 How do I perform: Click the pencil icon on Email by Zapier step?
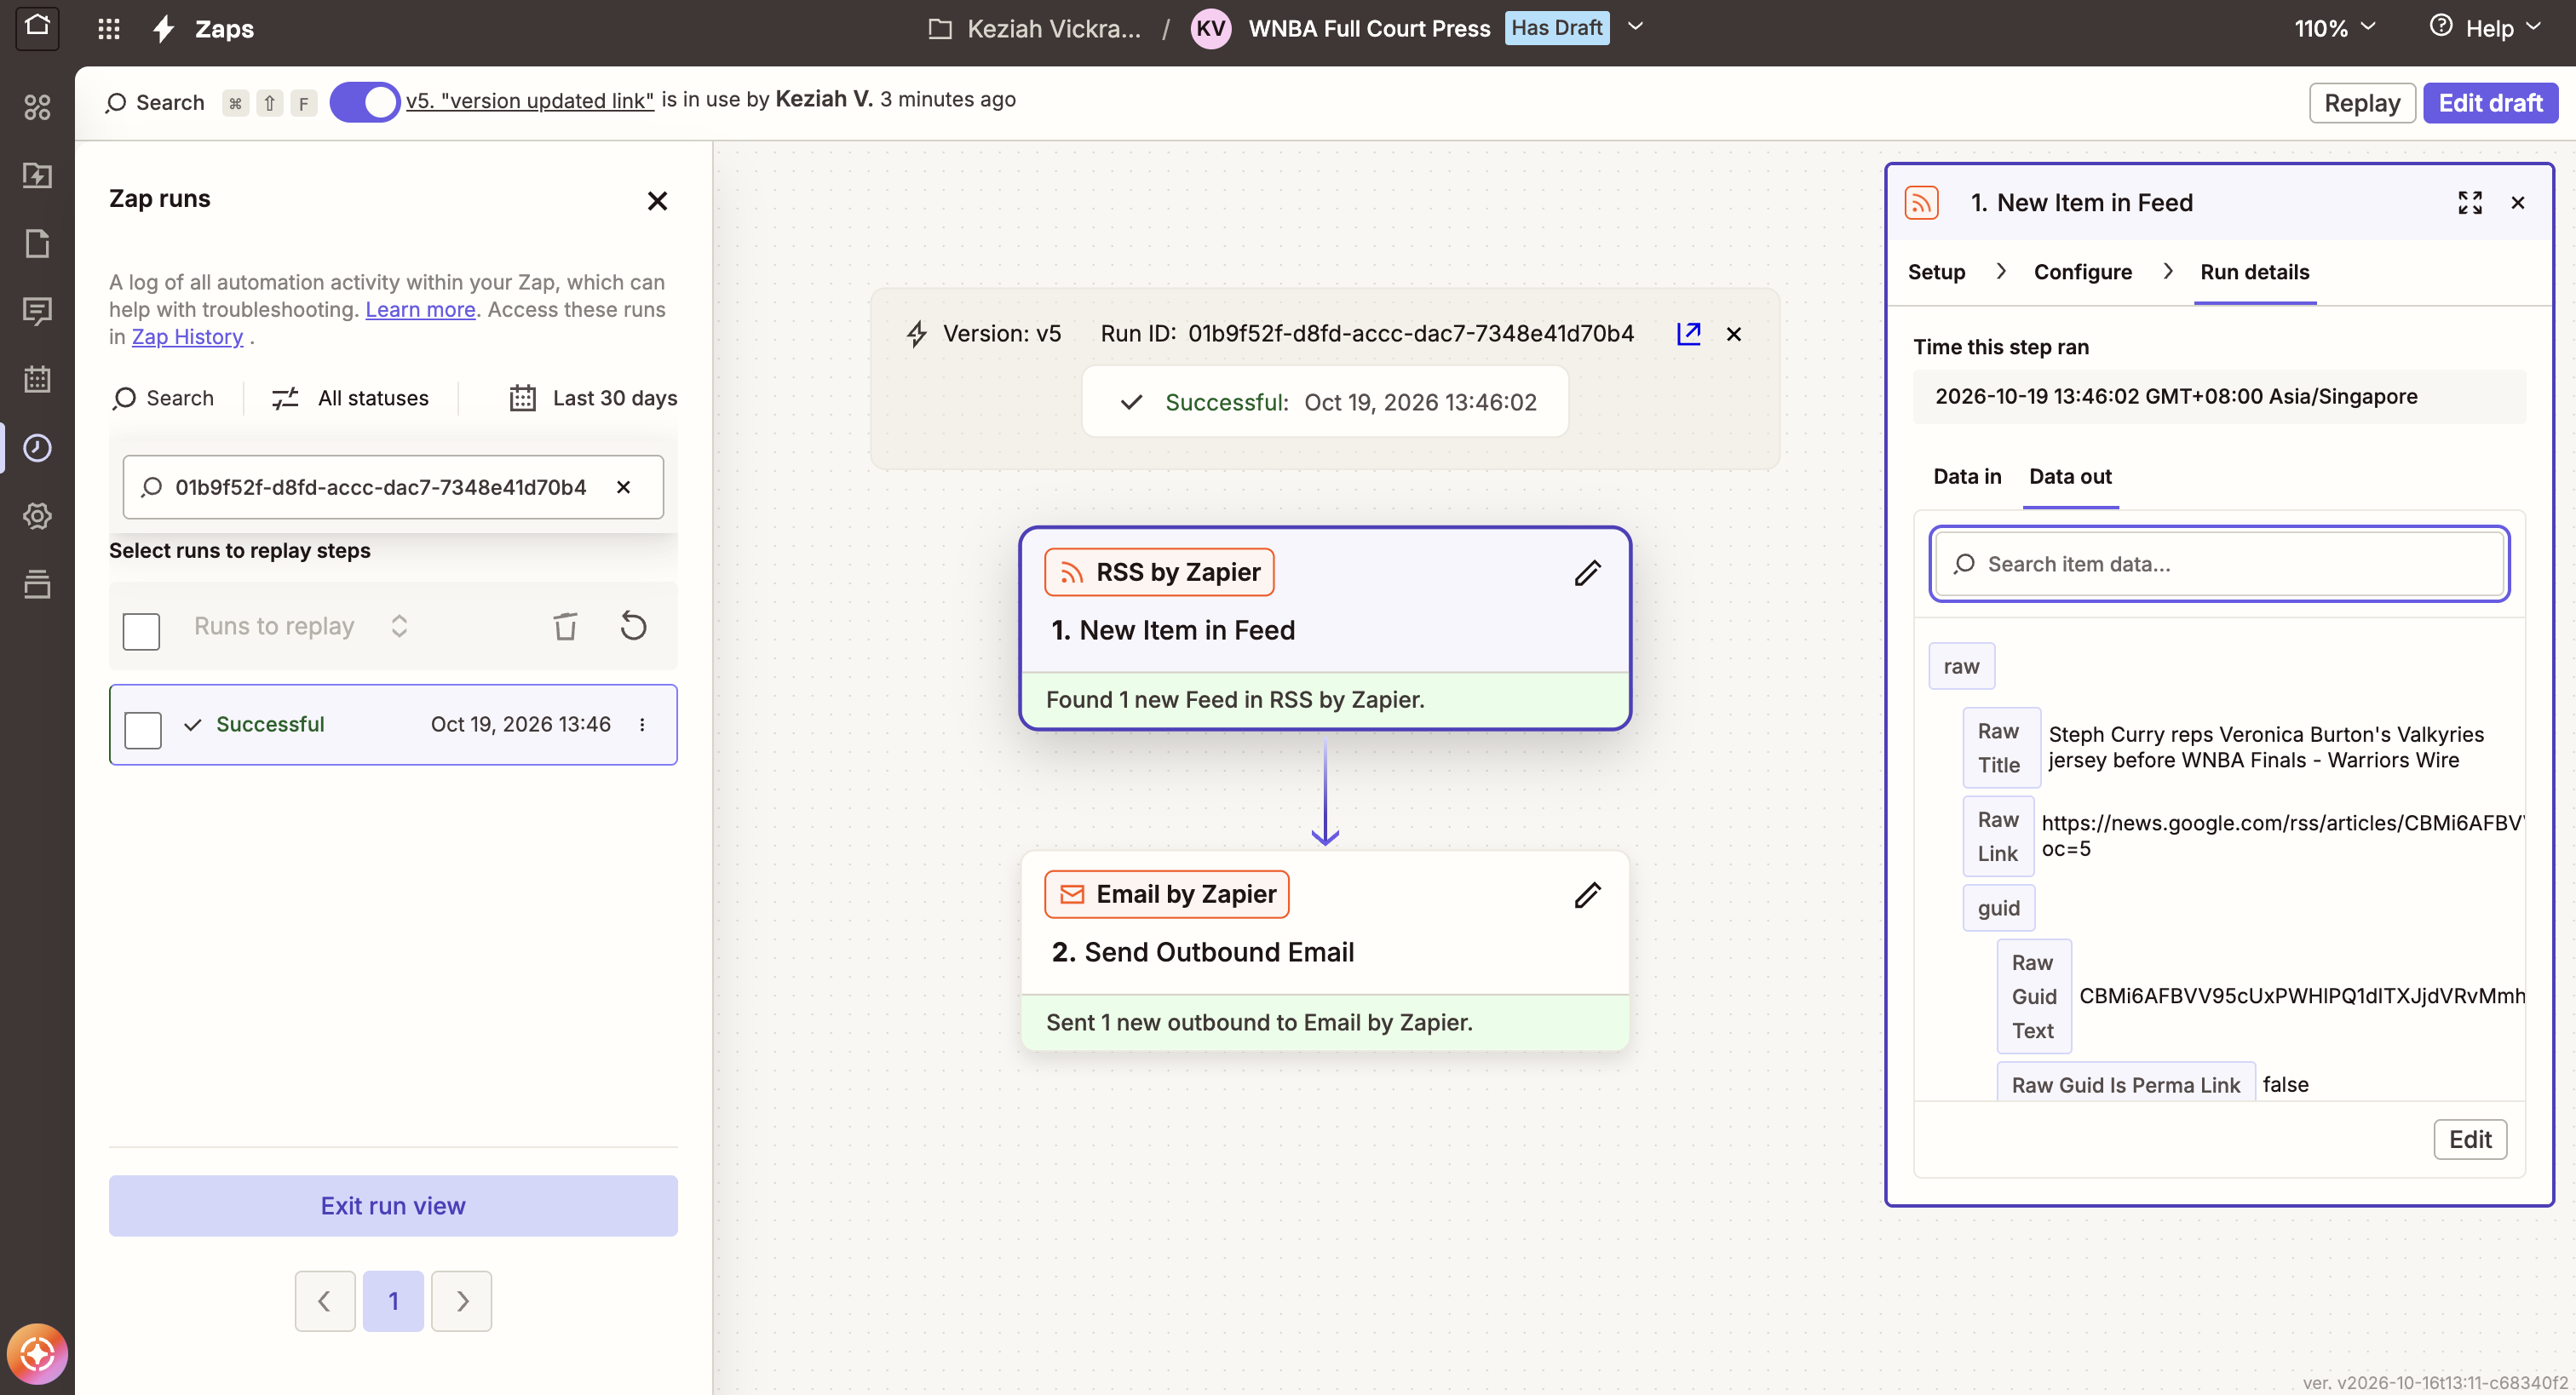1587,894
